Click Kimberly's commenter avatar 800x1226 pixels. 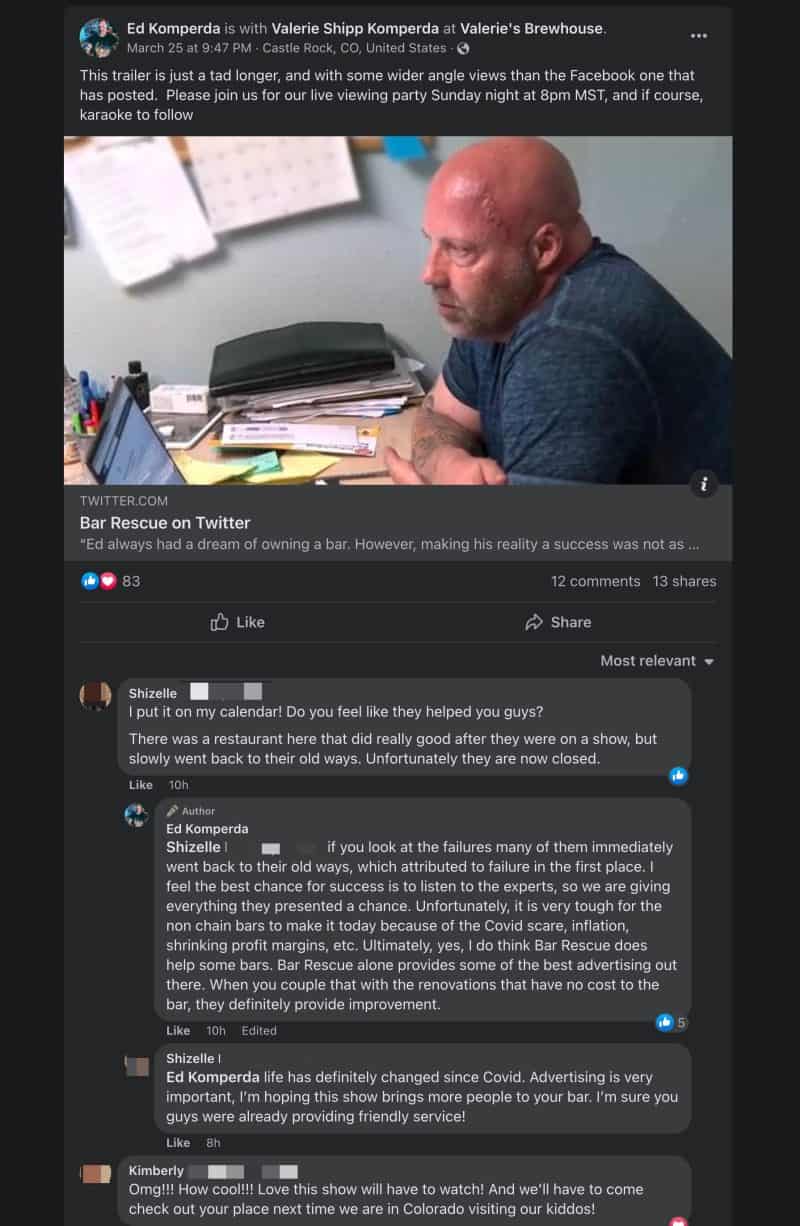(x=95, y=1174)
